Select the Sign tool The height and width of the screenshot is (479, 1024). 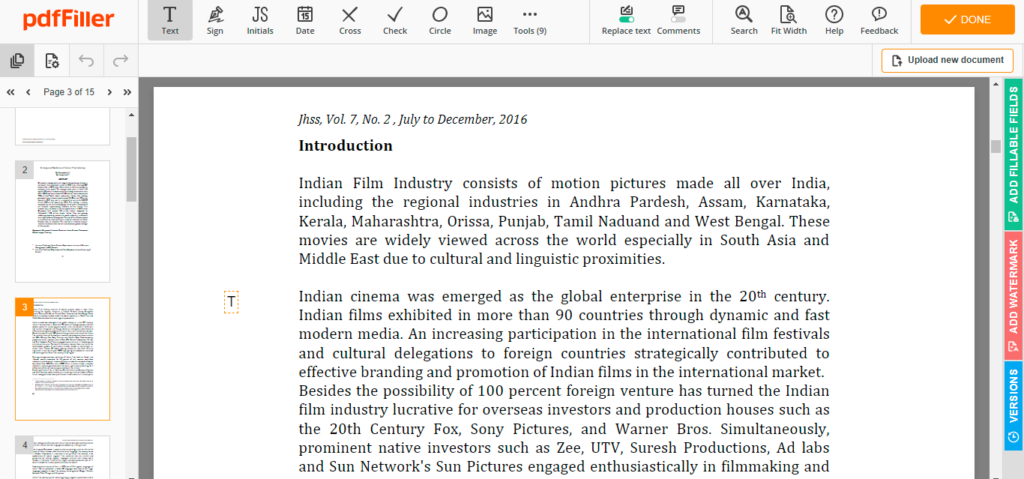[215, 20]
